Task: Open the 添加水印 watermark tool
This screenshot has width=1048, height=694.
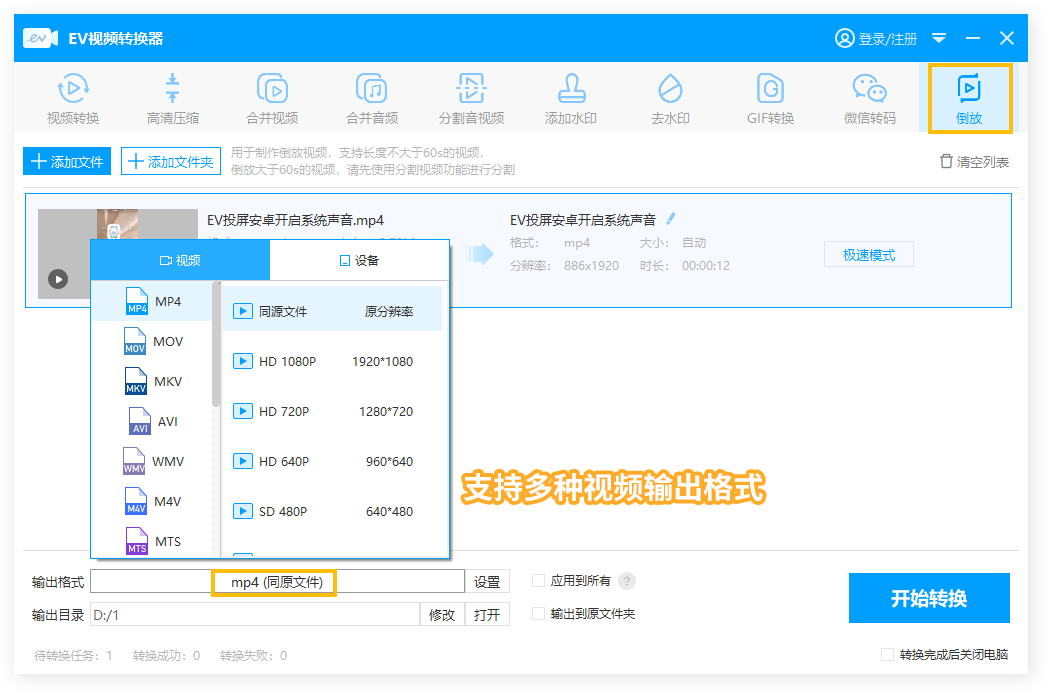Action: click(x=570, y=99)
